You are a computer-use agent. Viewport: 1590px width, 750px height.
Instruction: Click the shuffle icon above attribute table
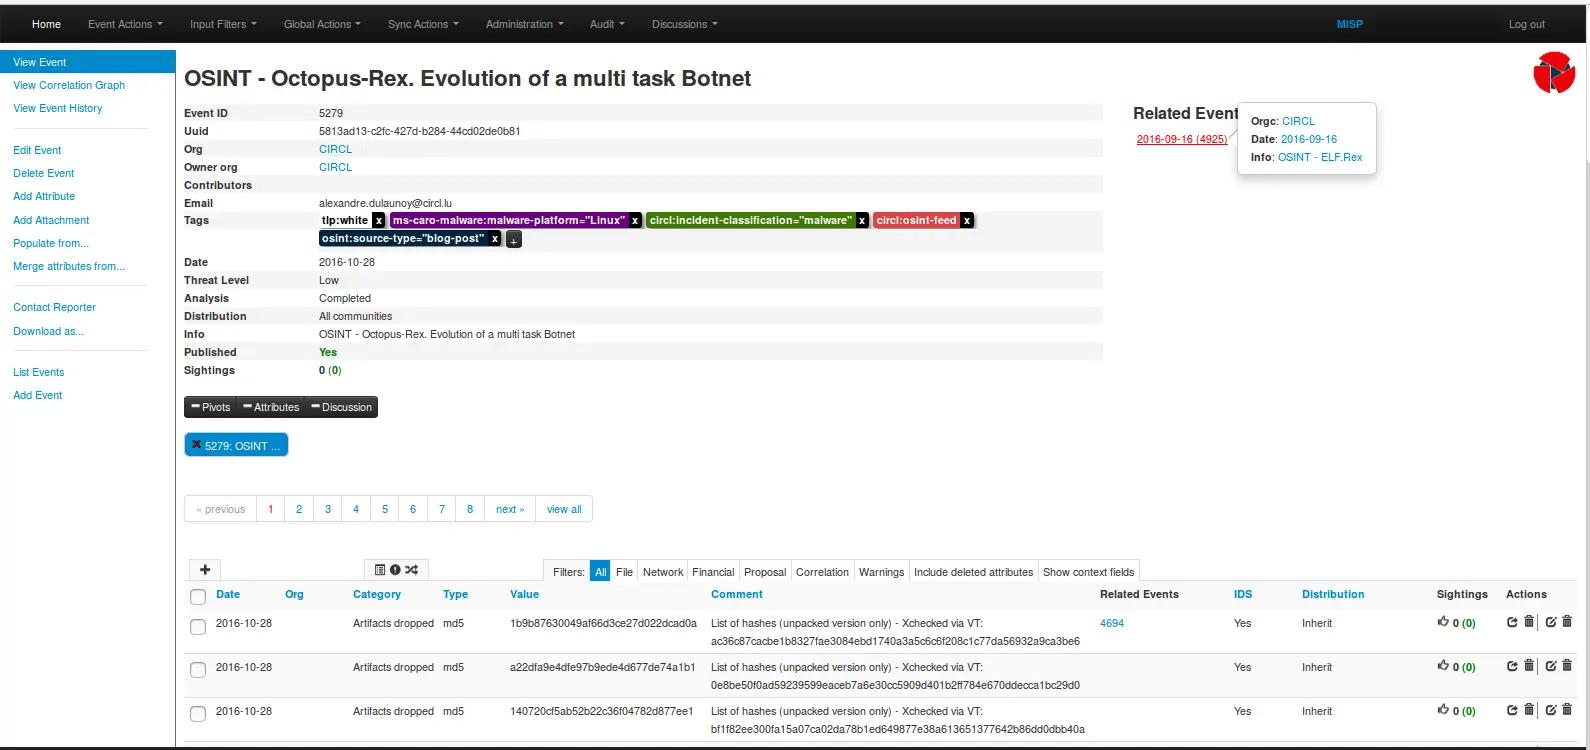pos(411,570)
